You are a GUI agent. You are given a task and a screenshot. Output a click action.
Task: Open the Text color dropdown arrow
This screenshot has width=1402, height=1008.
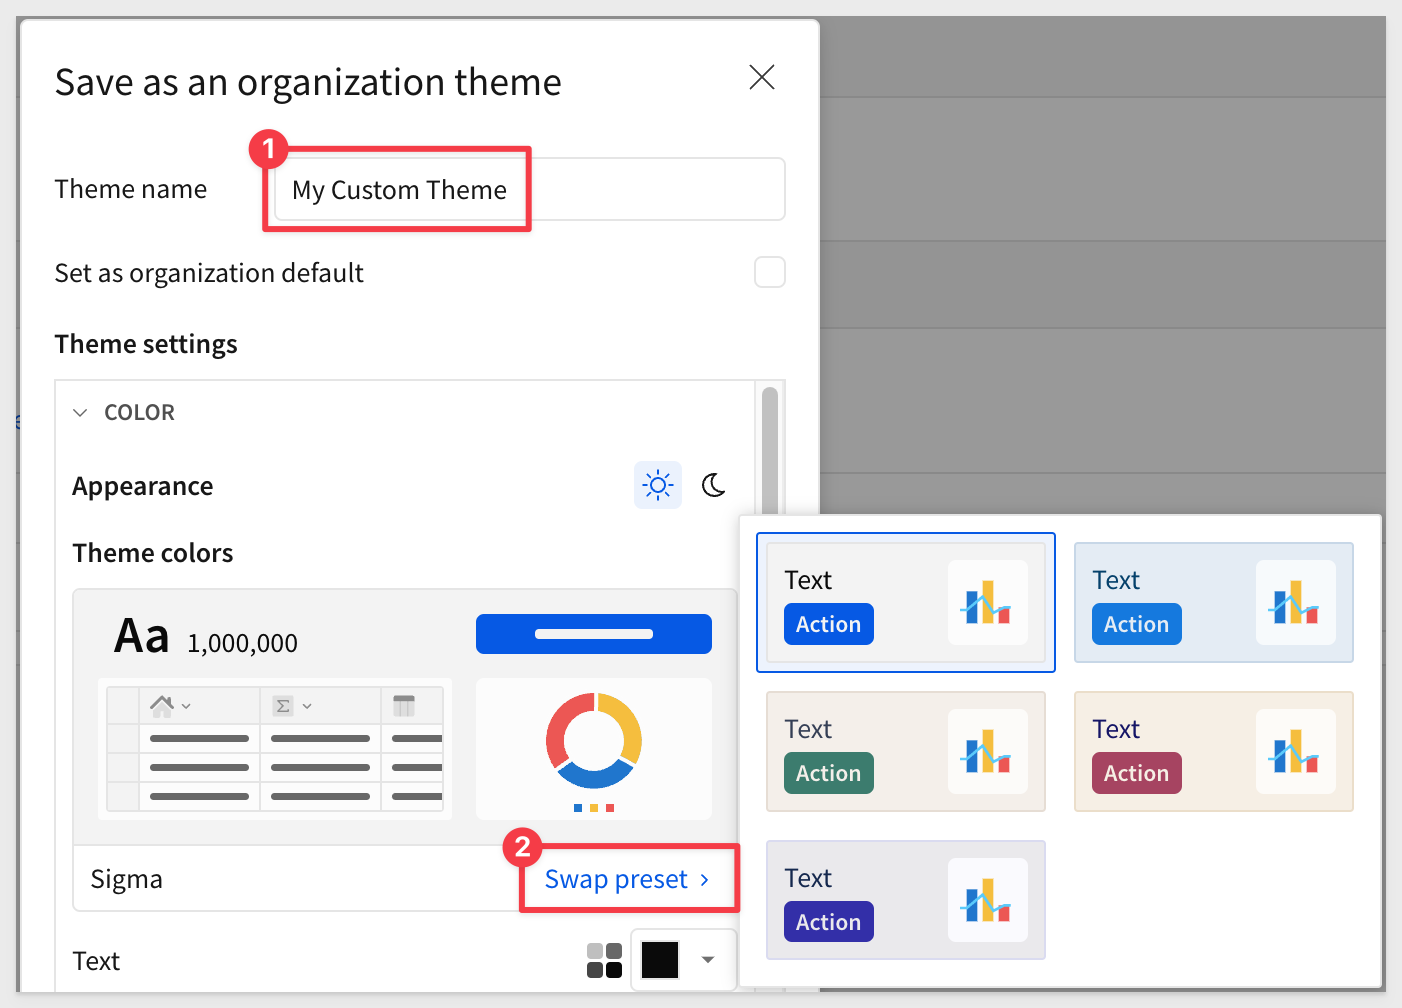click(x=708, y=960)
